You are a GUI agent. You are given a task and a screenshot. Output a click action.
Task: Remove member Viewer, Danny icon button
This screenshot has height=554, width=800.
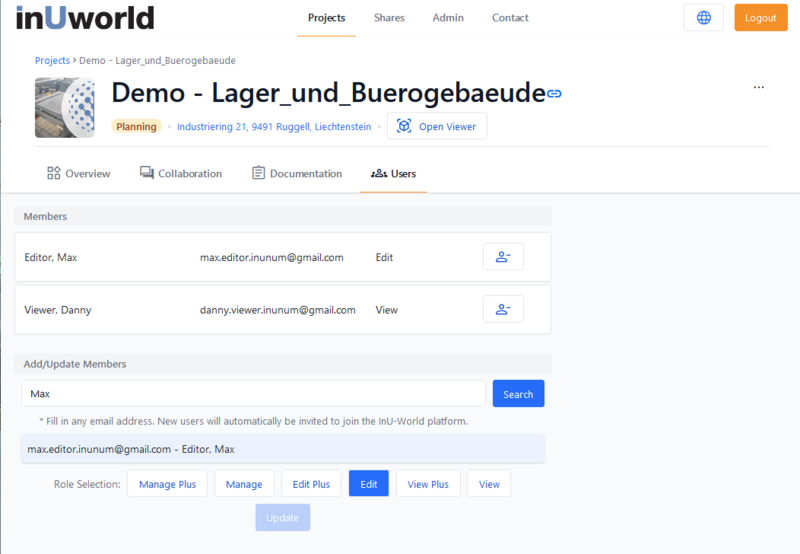pyautogui.click(x=503, y=310)
